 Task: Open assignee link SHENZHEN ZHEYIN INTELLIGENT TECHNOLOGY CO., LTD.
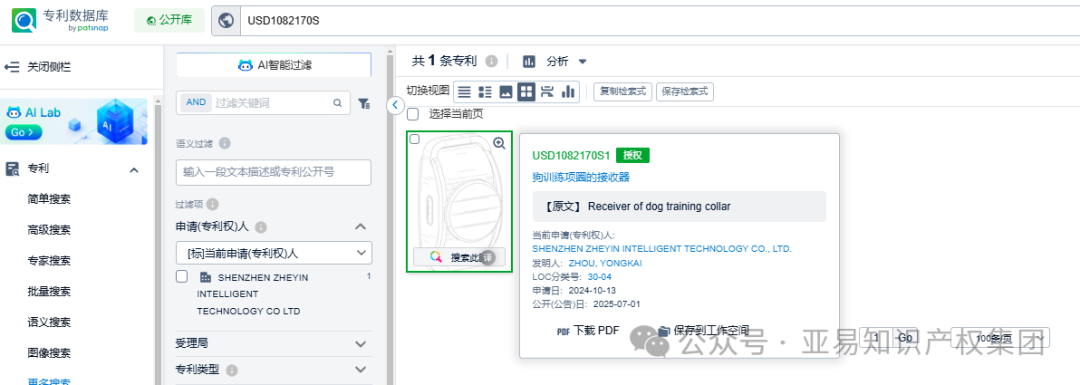tap(662, 249)
